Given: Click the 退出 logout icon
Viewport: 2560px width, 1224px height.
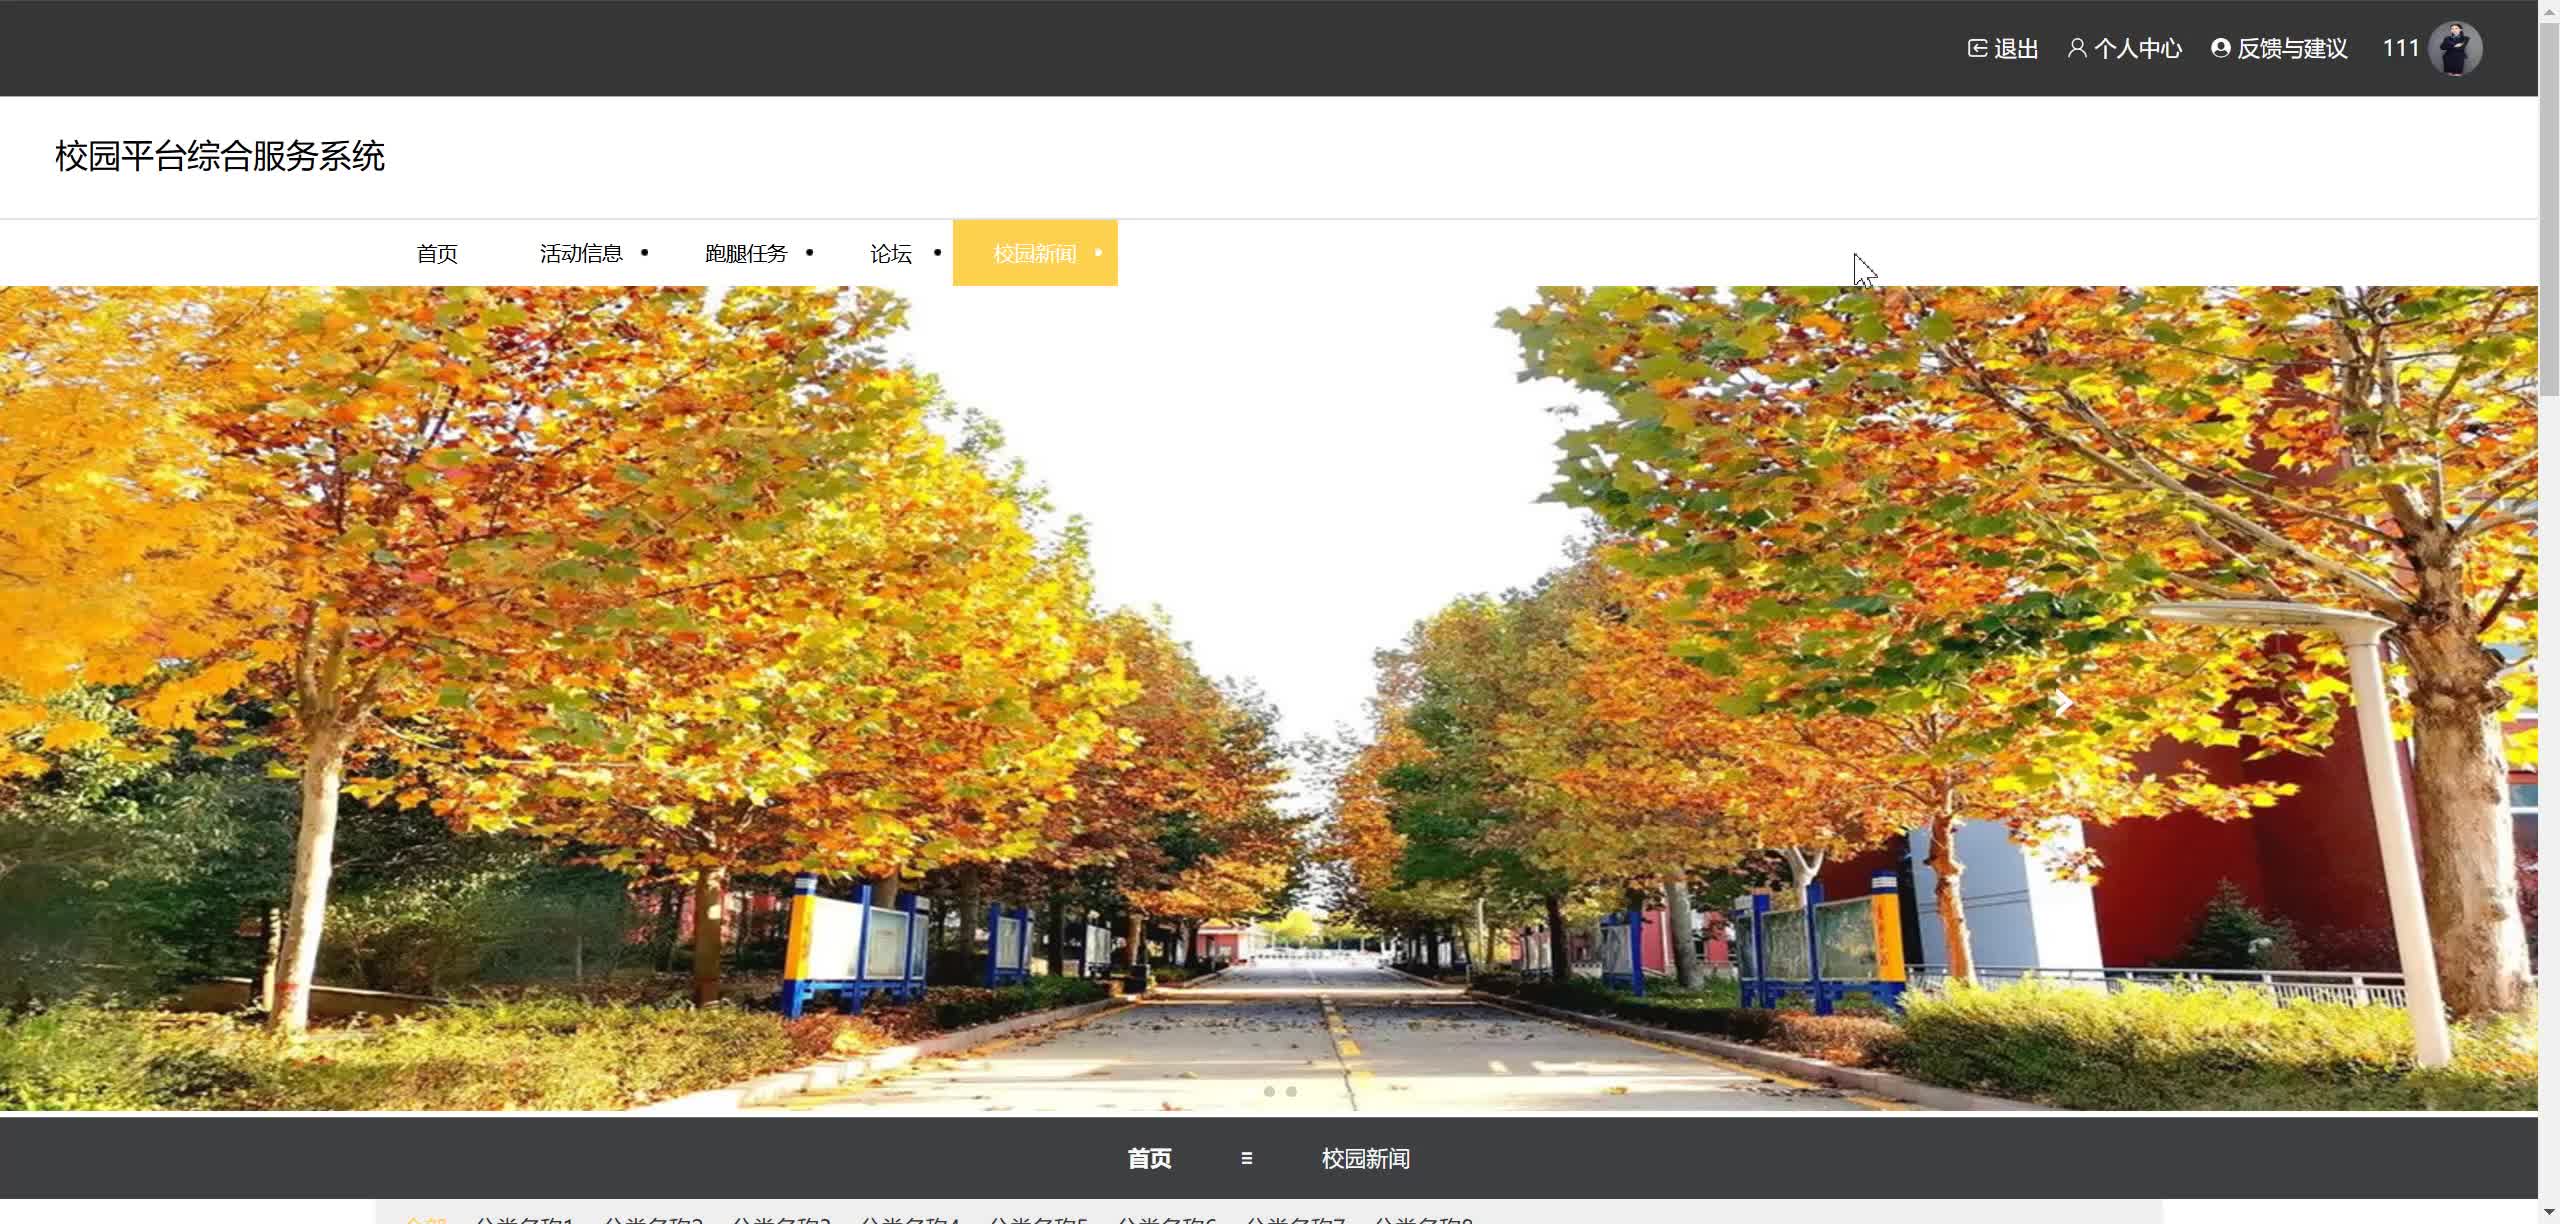Looking at the screenshot, I should (x=1977, y=48).
